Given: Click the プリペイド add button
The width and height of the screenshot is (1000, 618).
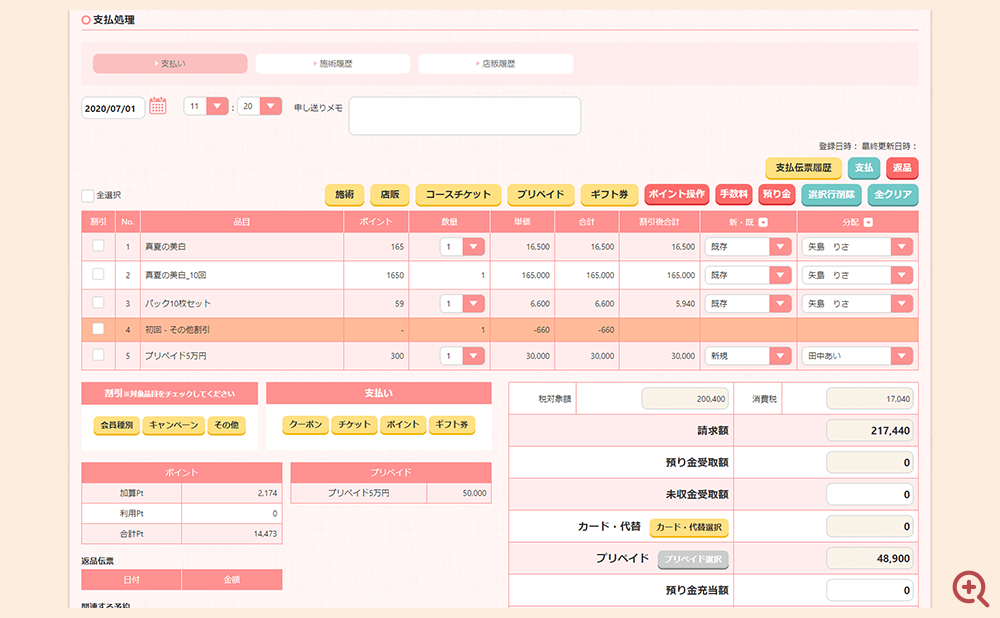Looking at the screenshot, I should point(541,195).
